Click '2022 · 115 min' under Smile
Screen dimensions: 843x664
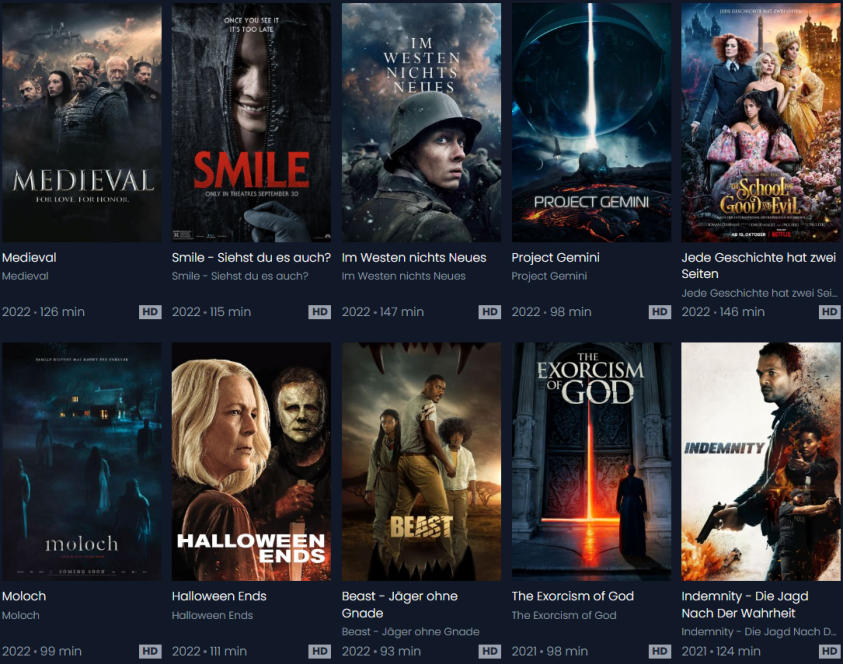tap(211, 312)
